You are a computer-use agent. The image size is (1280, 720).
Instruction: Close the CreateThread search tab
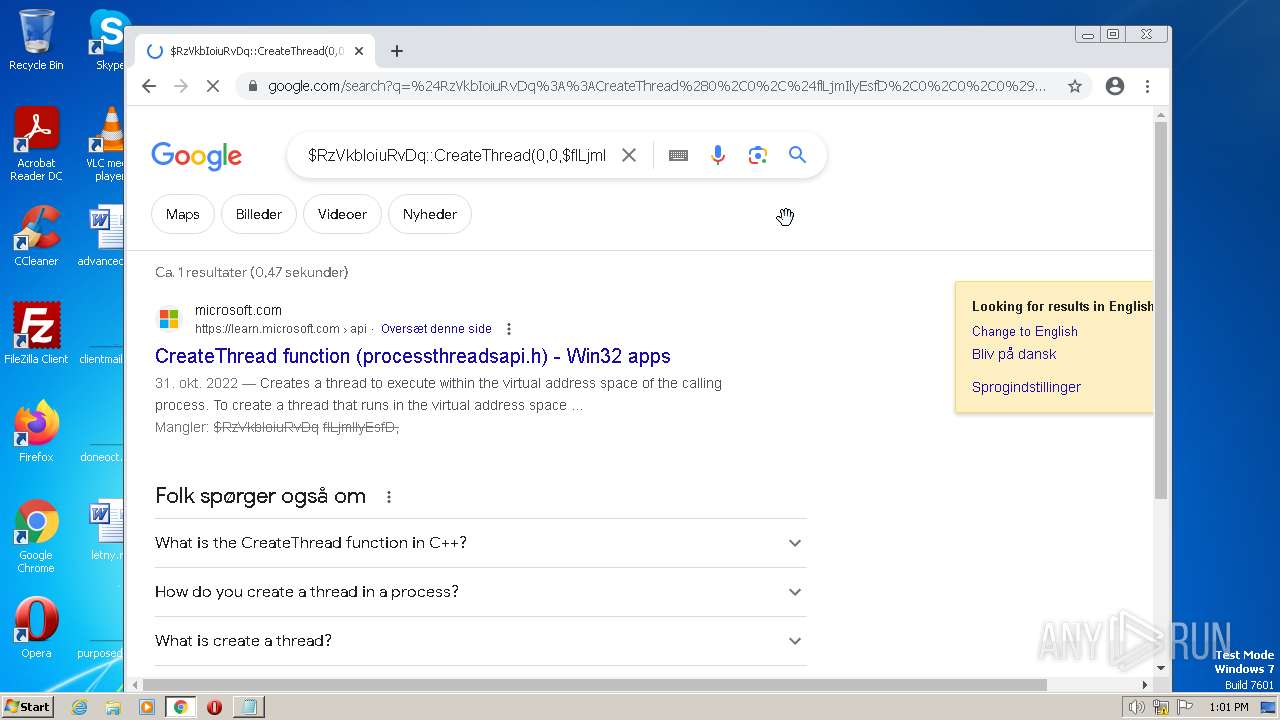click(x=359, y=51)
